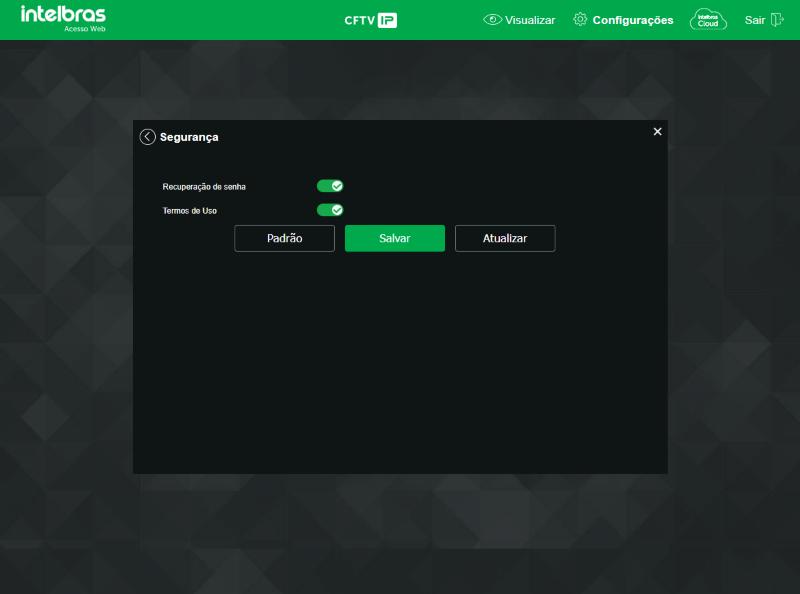This screenshot has width=800, height=594.
Task: Click the Configurações gear icon
Action: coord(580,19)
